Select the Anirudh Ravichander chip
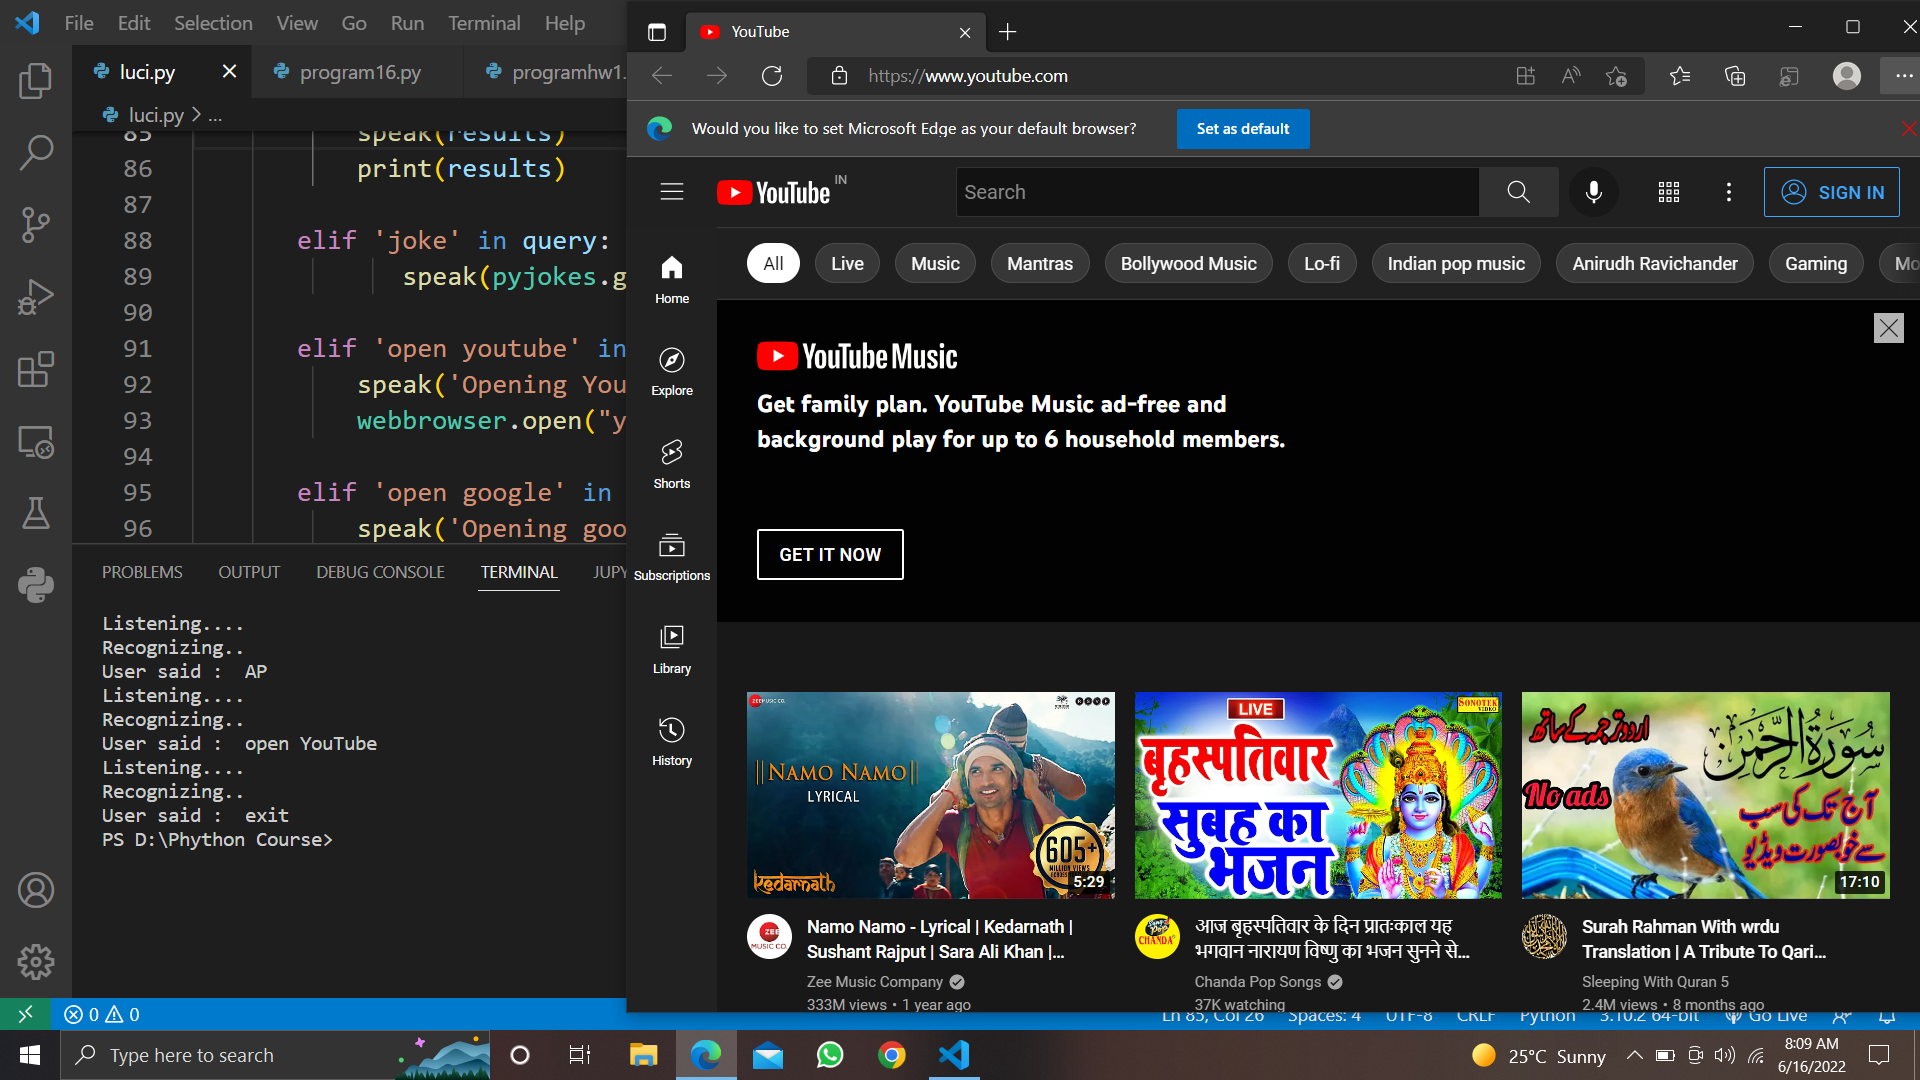1920x1080 pixels. pyautogui.click(x=1655, y=264)
